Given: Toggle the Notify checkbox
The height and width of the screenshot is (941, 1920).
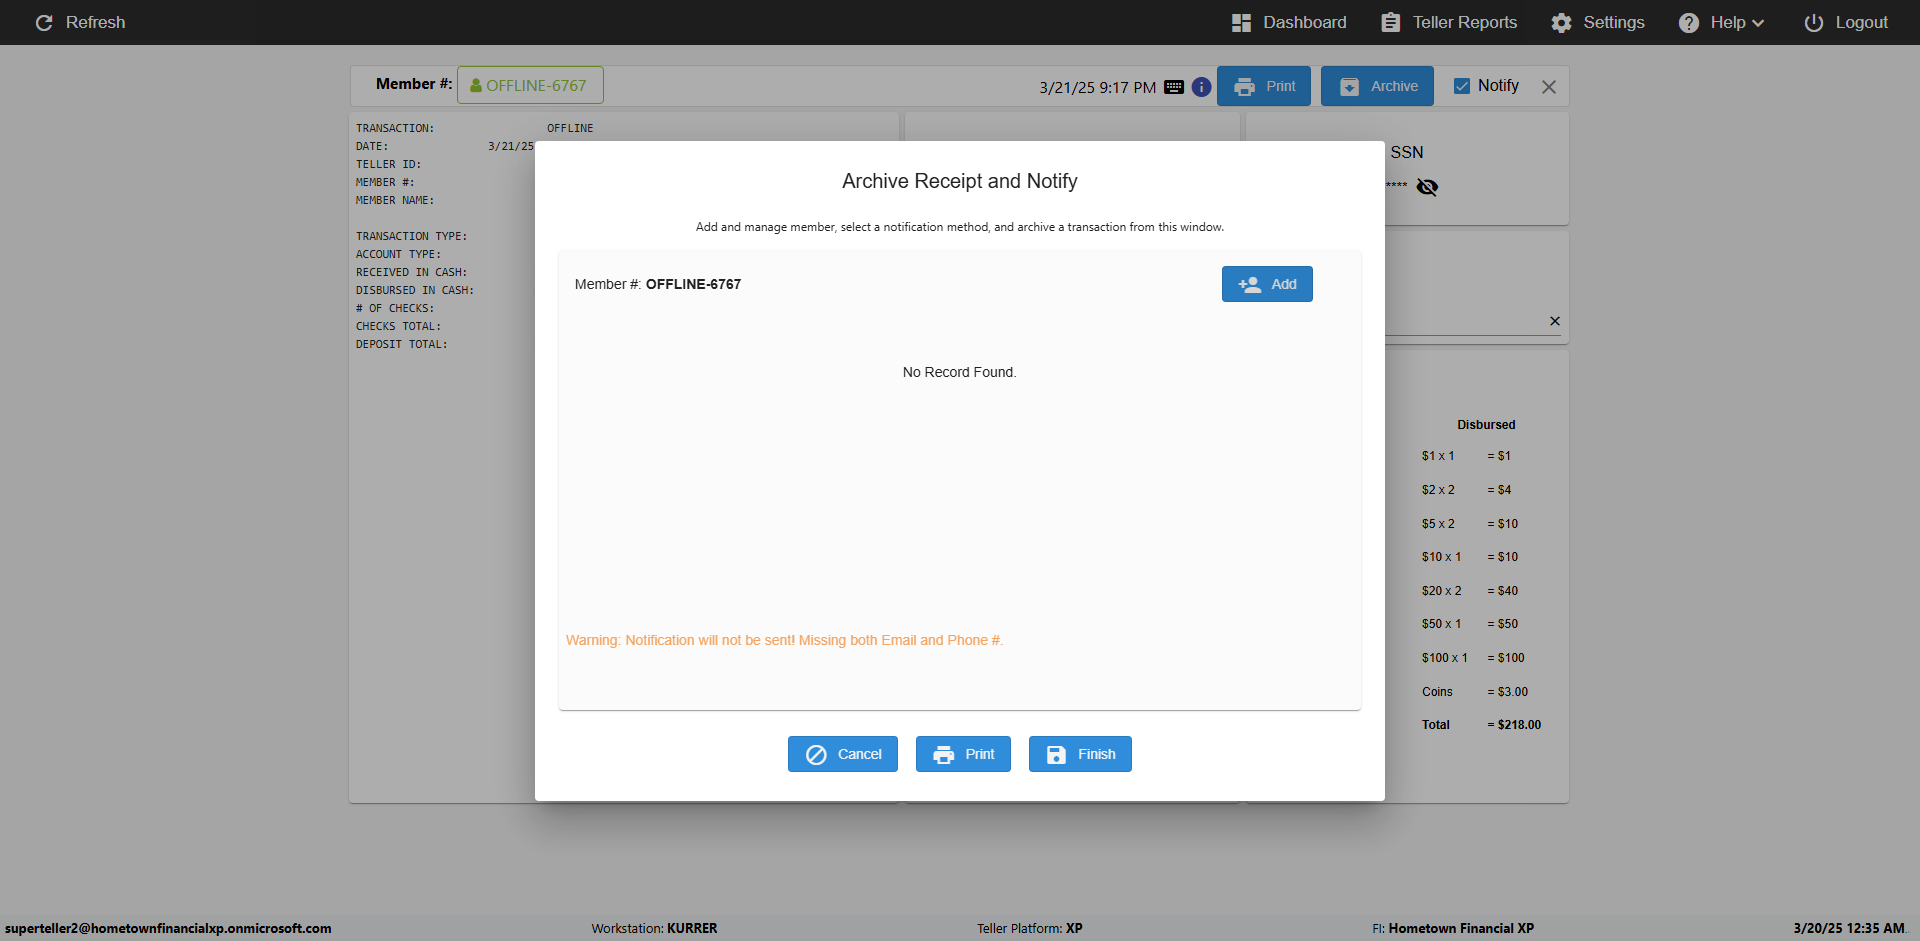Looking at the screenshot, I should coord(1462,86).
